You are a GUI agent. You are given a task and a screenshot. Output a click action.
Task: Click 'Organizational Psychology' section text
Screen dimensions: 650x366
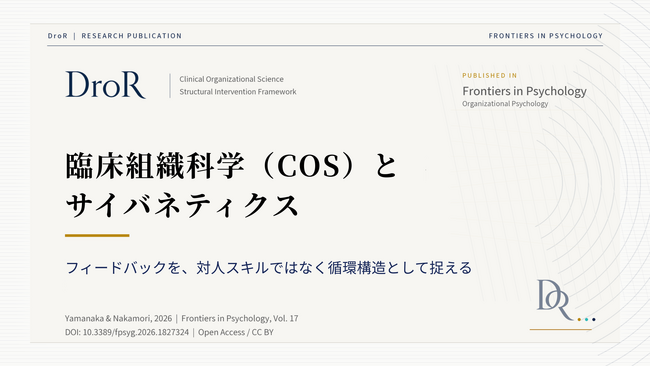click(505, 104)
